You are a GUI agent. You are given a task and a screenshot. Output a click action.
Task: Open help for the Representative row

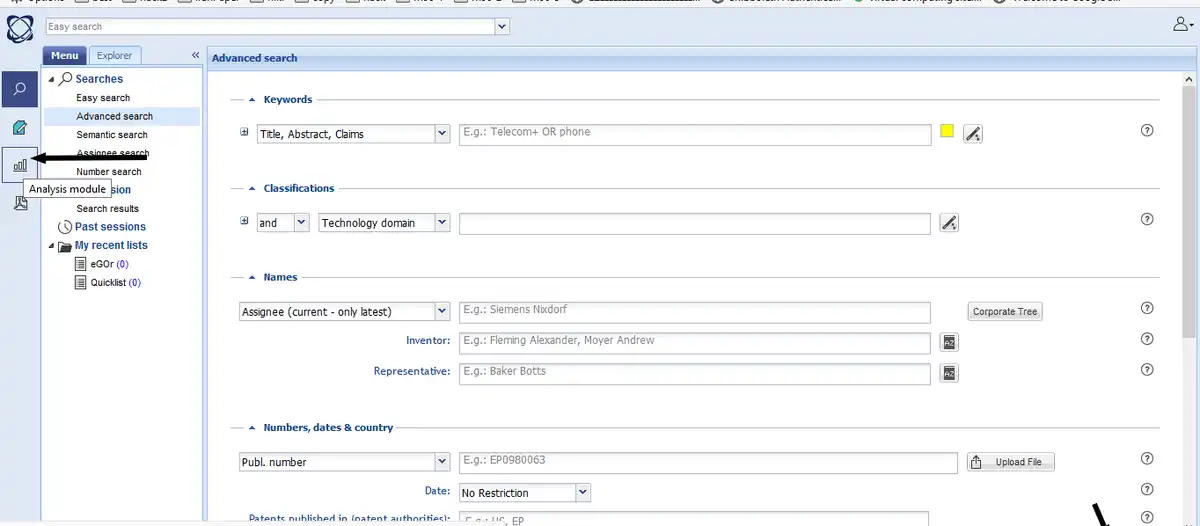1147,370
